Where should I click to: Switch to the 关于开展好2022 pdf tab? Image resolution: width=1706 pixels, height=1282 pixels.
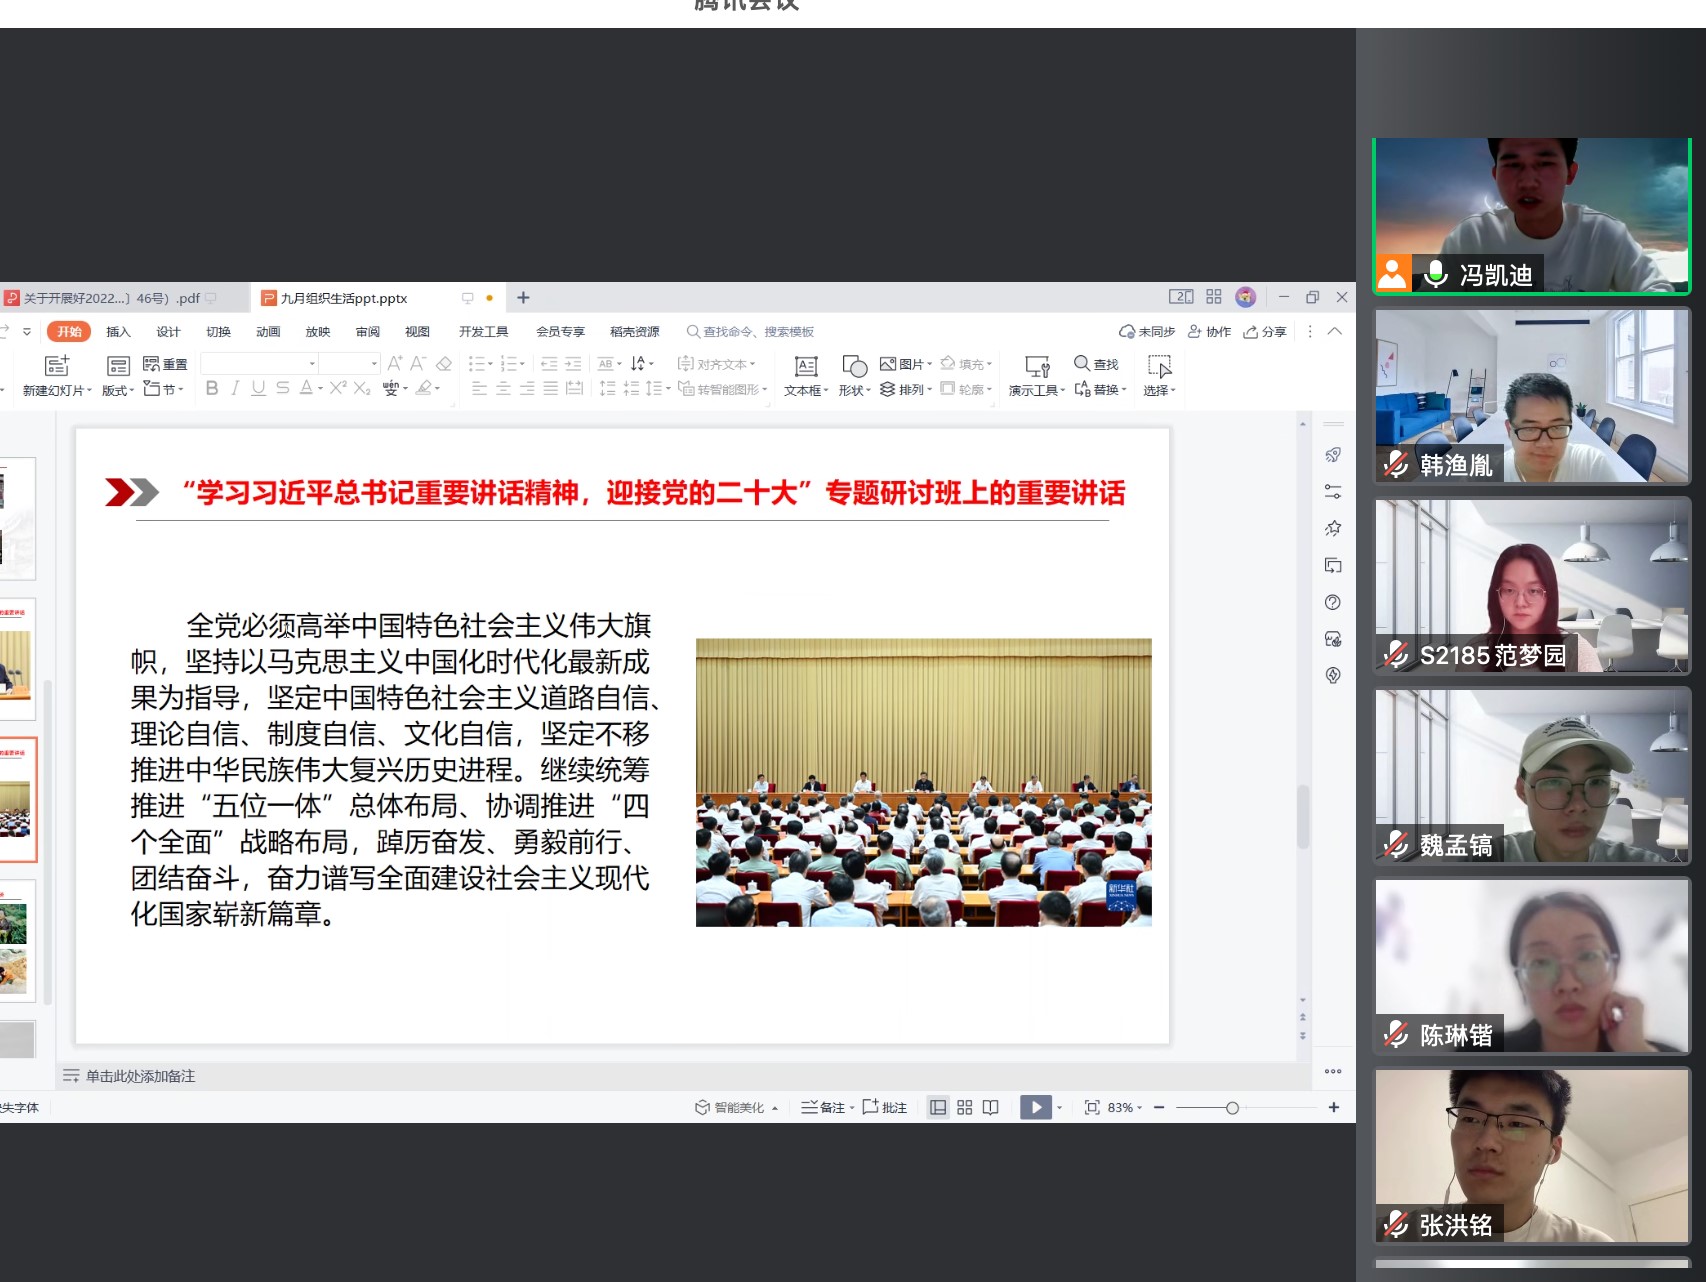(111, 298)
